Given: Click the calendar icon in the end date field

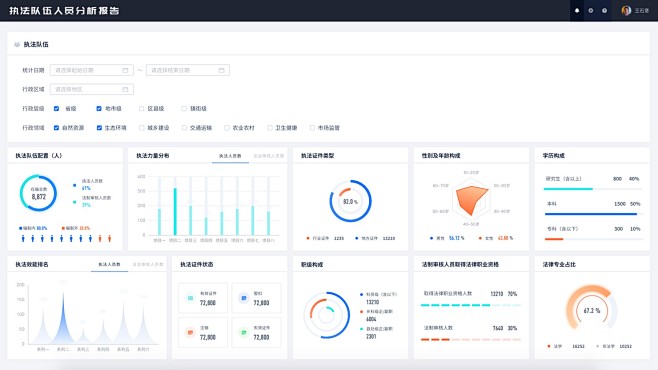Looking at the screenshot, I should pyautogui.click(x=221, y=70).
